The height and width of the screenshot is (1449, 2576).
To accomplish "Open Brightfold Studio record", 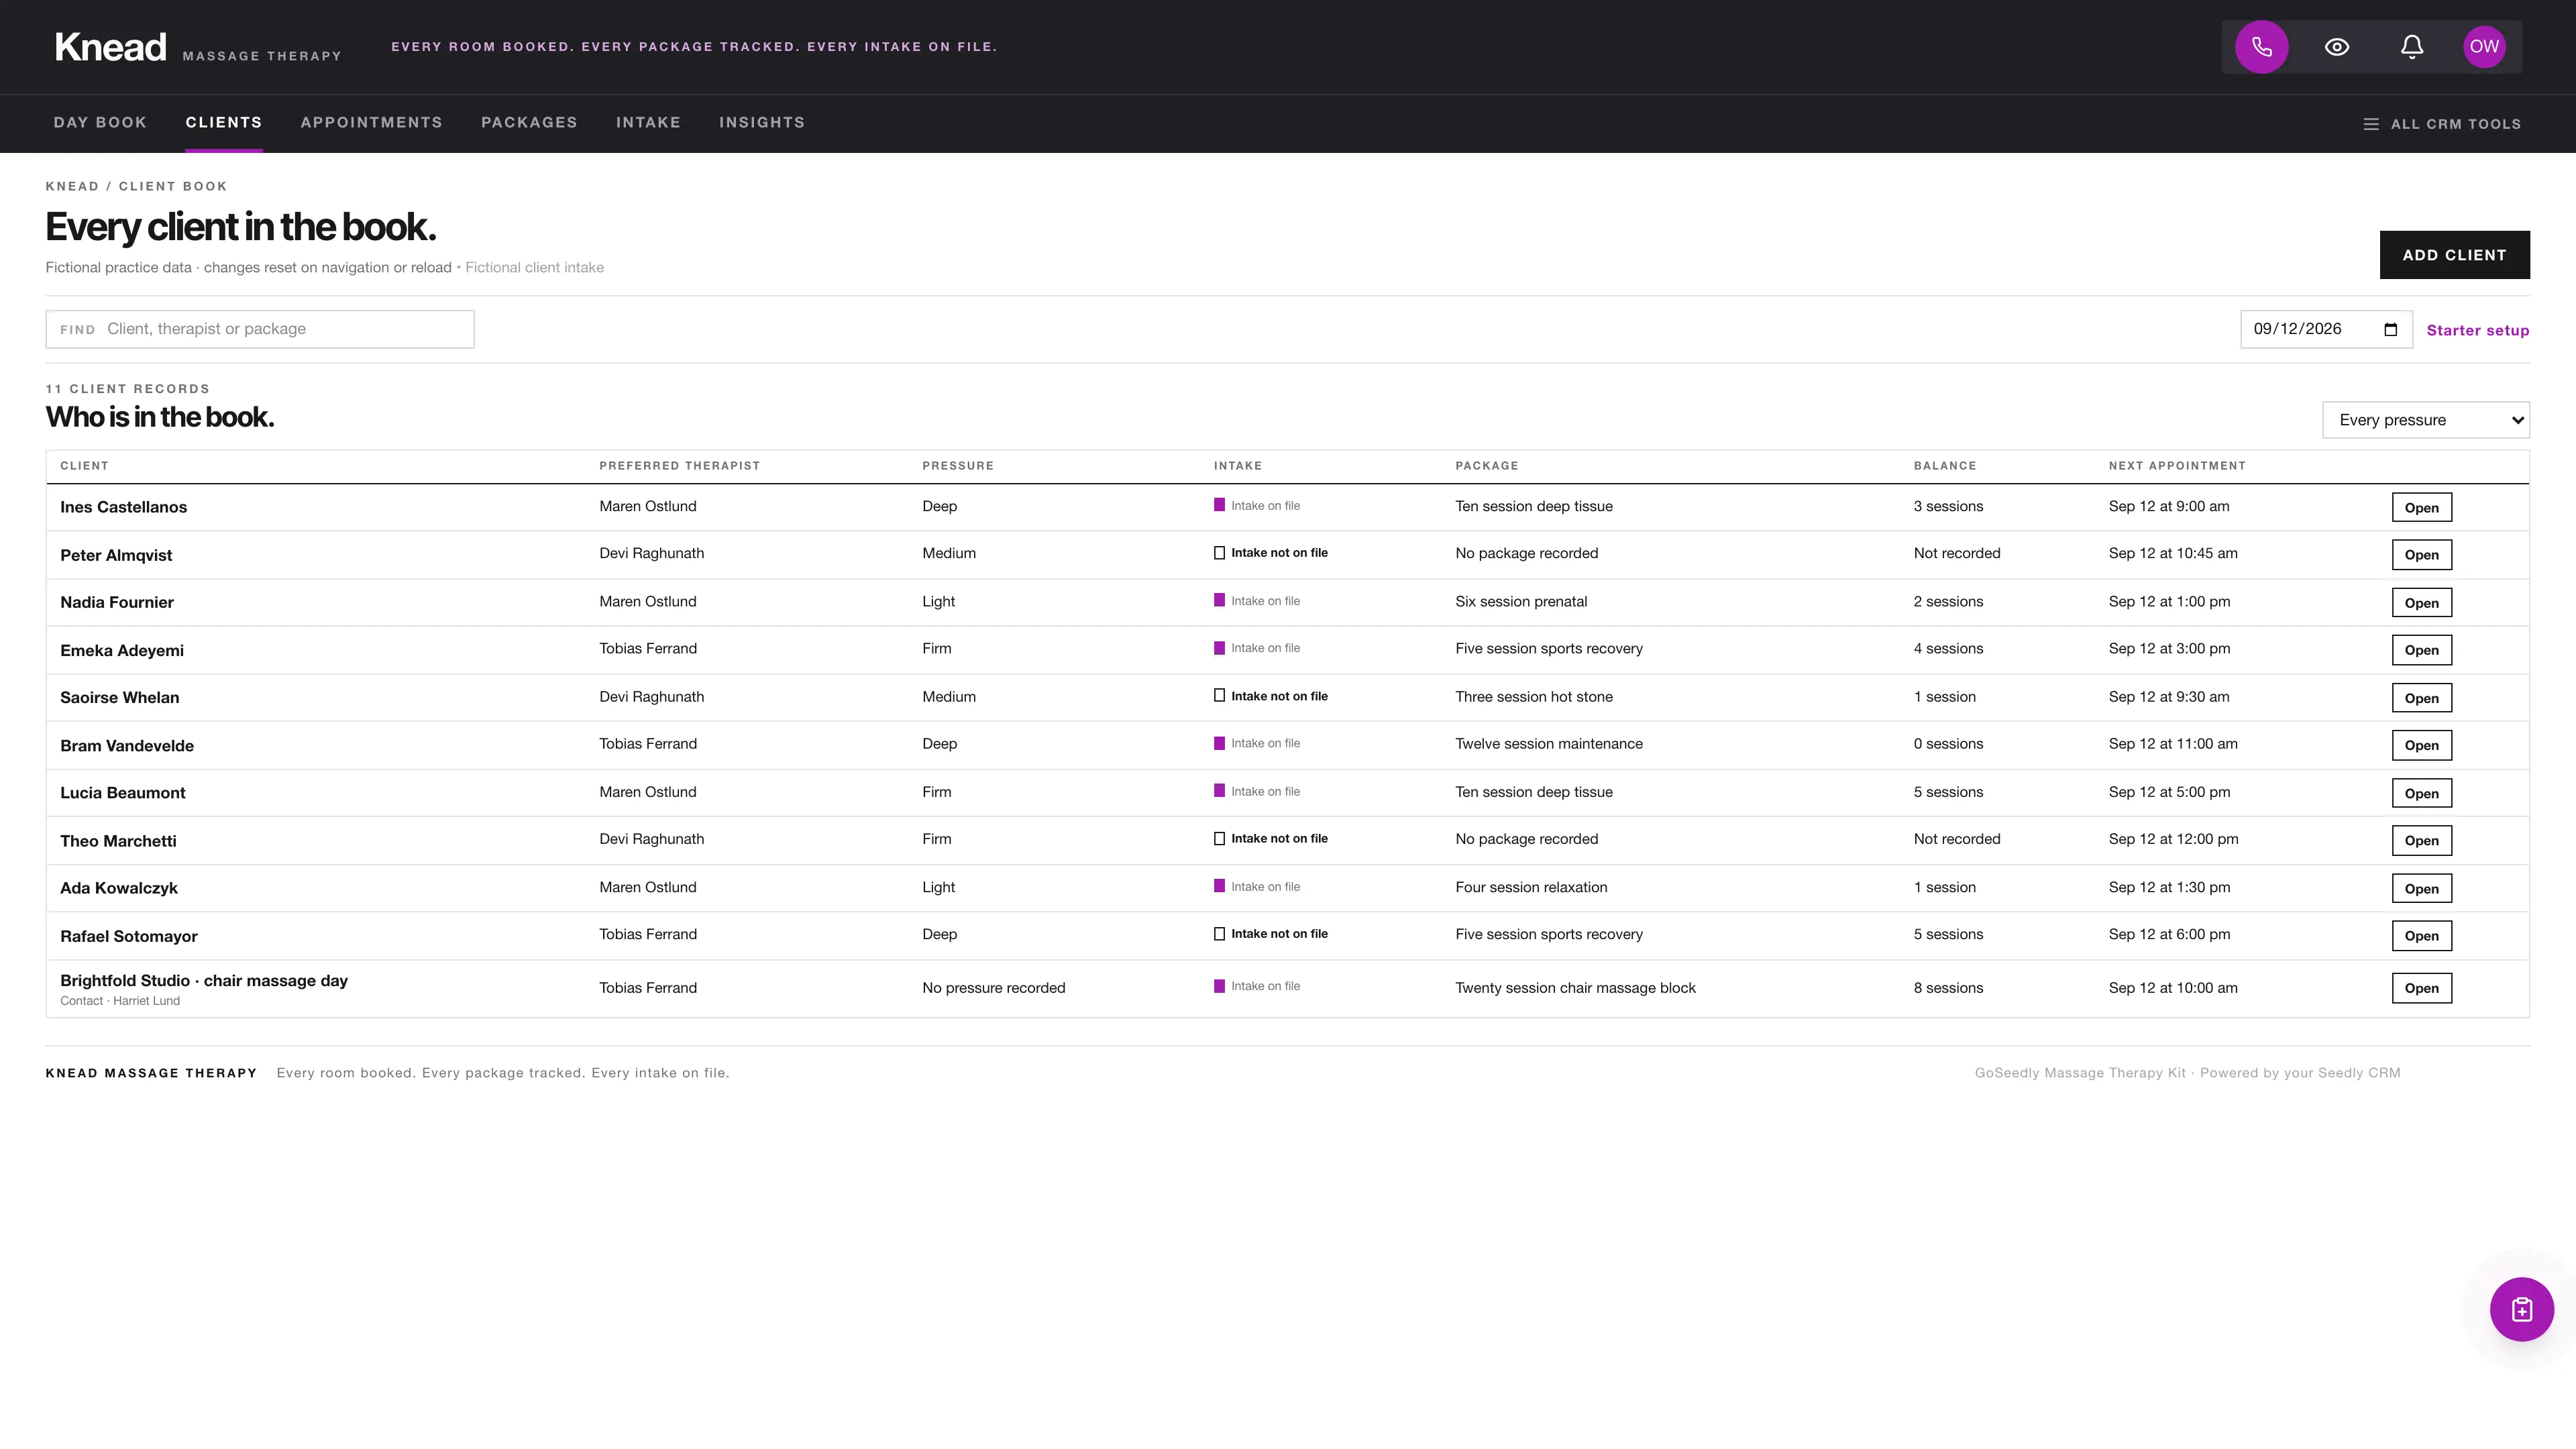I will 2421,988.
